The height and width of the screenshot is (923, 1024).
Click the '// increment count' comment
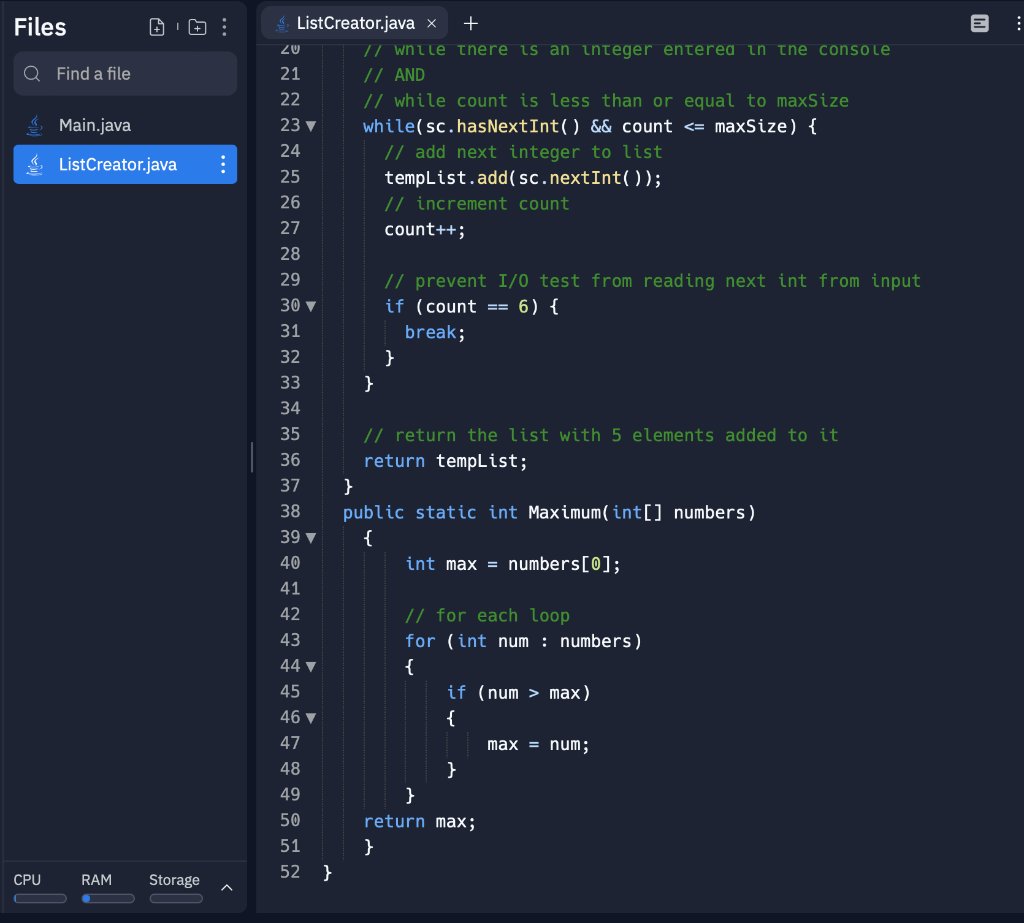pos(477,204)
